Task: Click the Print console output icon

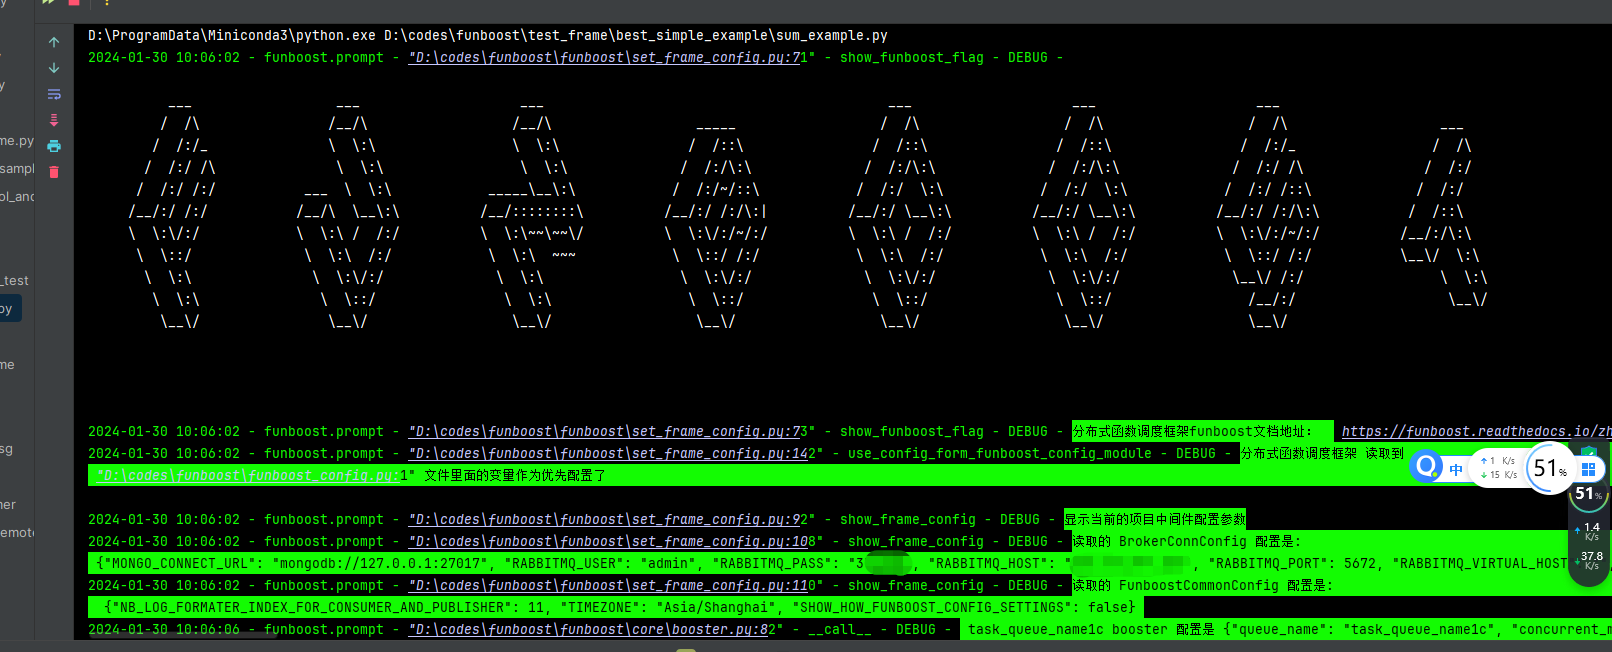Action: [54, 146]
